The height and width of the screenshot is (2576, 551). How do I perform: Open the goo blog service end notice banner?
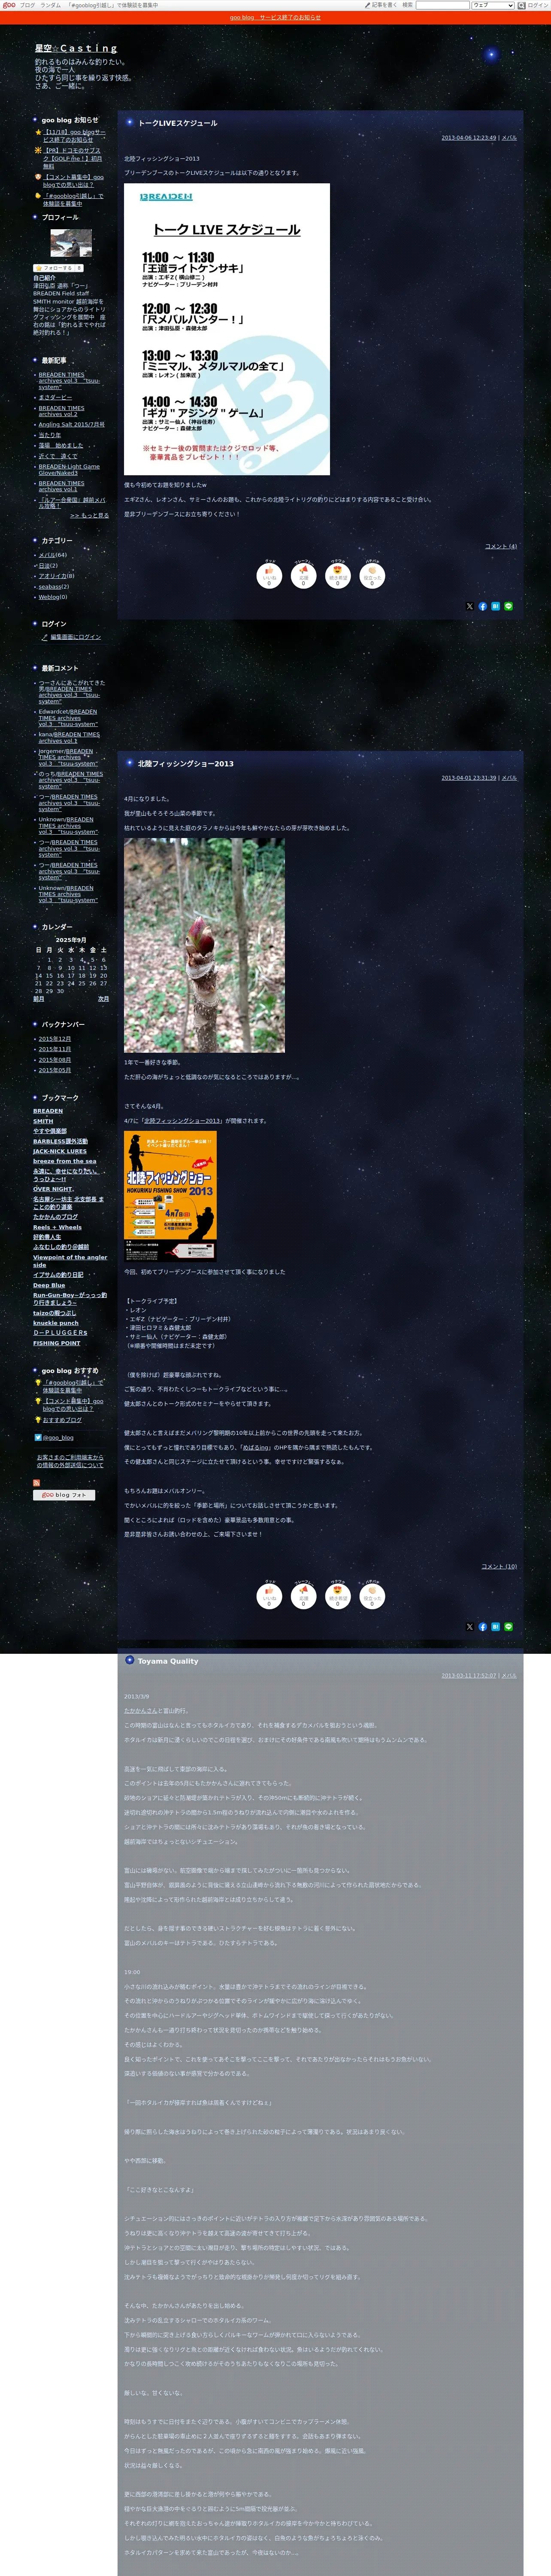point(275,18)
